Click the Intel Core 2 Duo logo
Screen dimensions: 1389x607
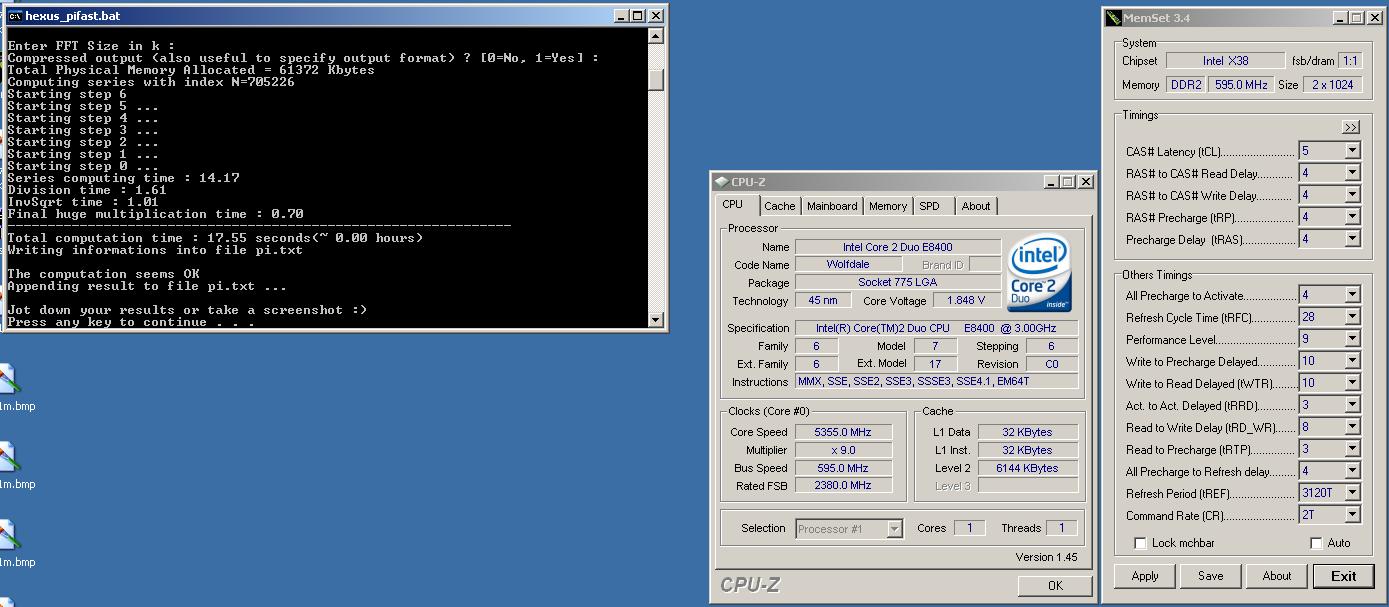tap(1040, 273)
